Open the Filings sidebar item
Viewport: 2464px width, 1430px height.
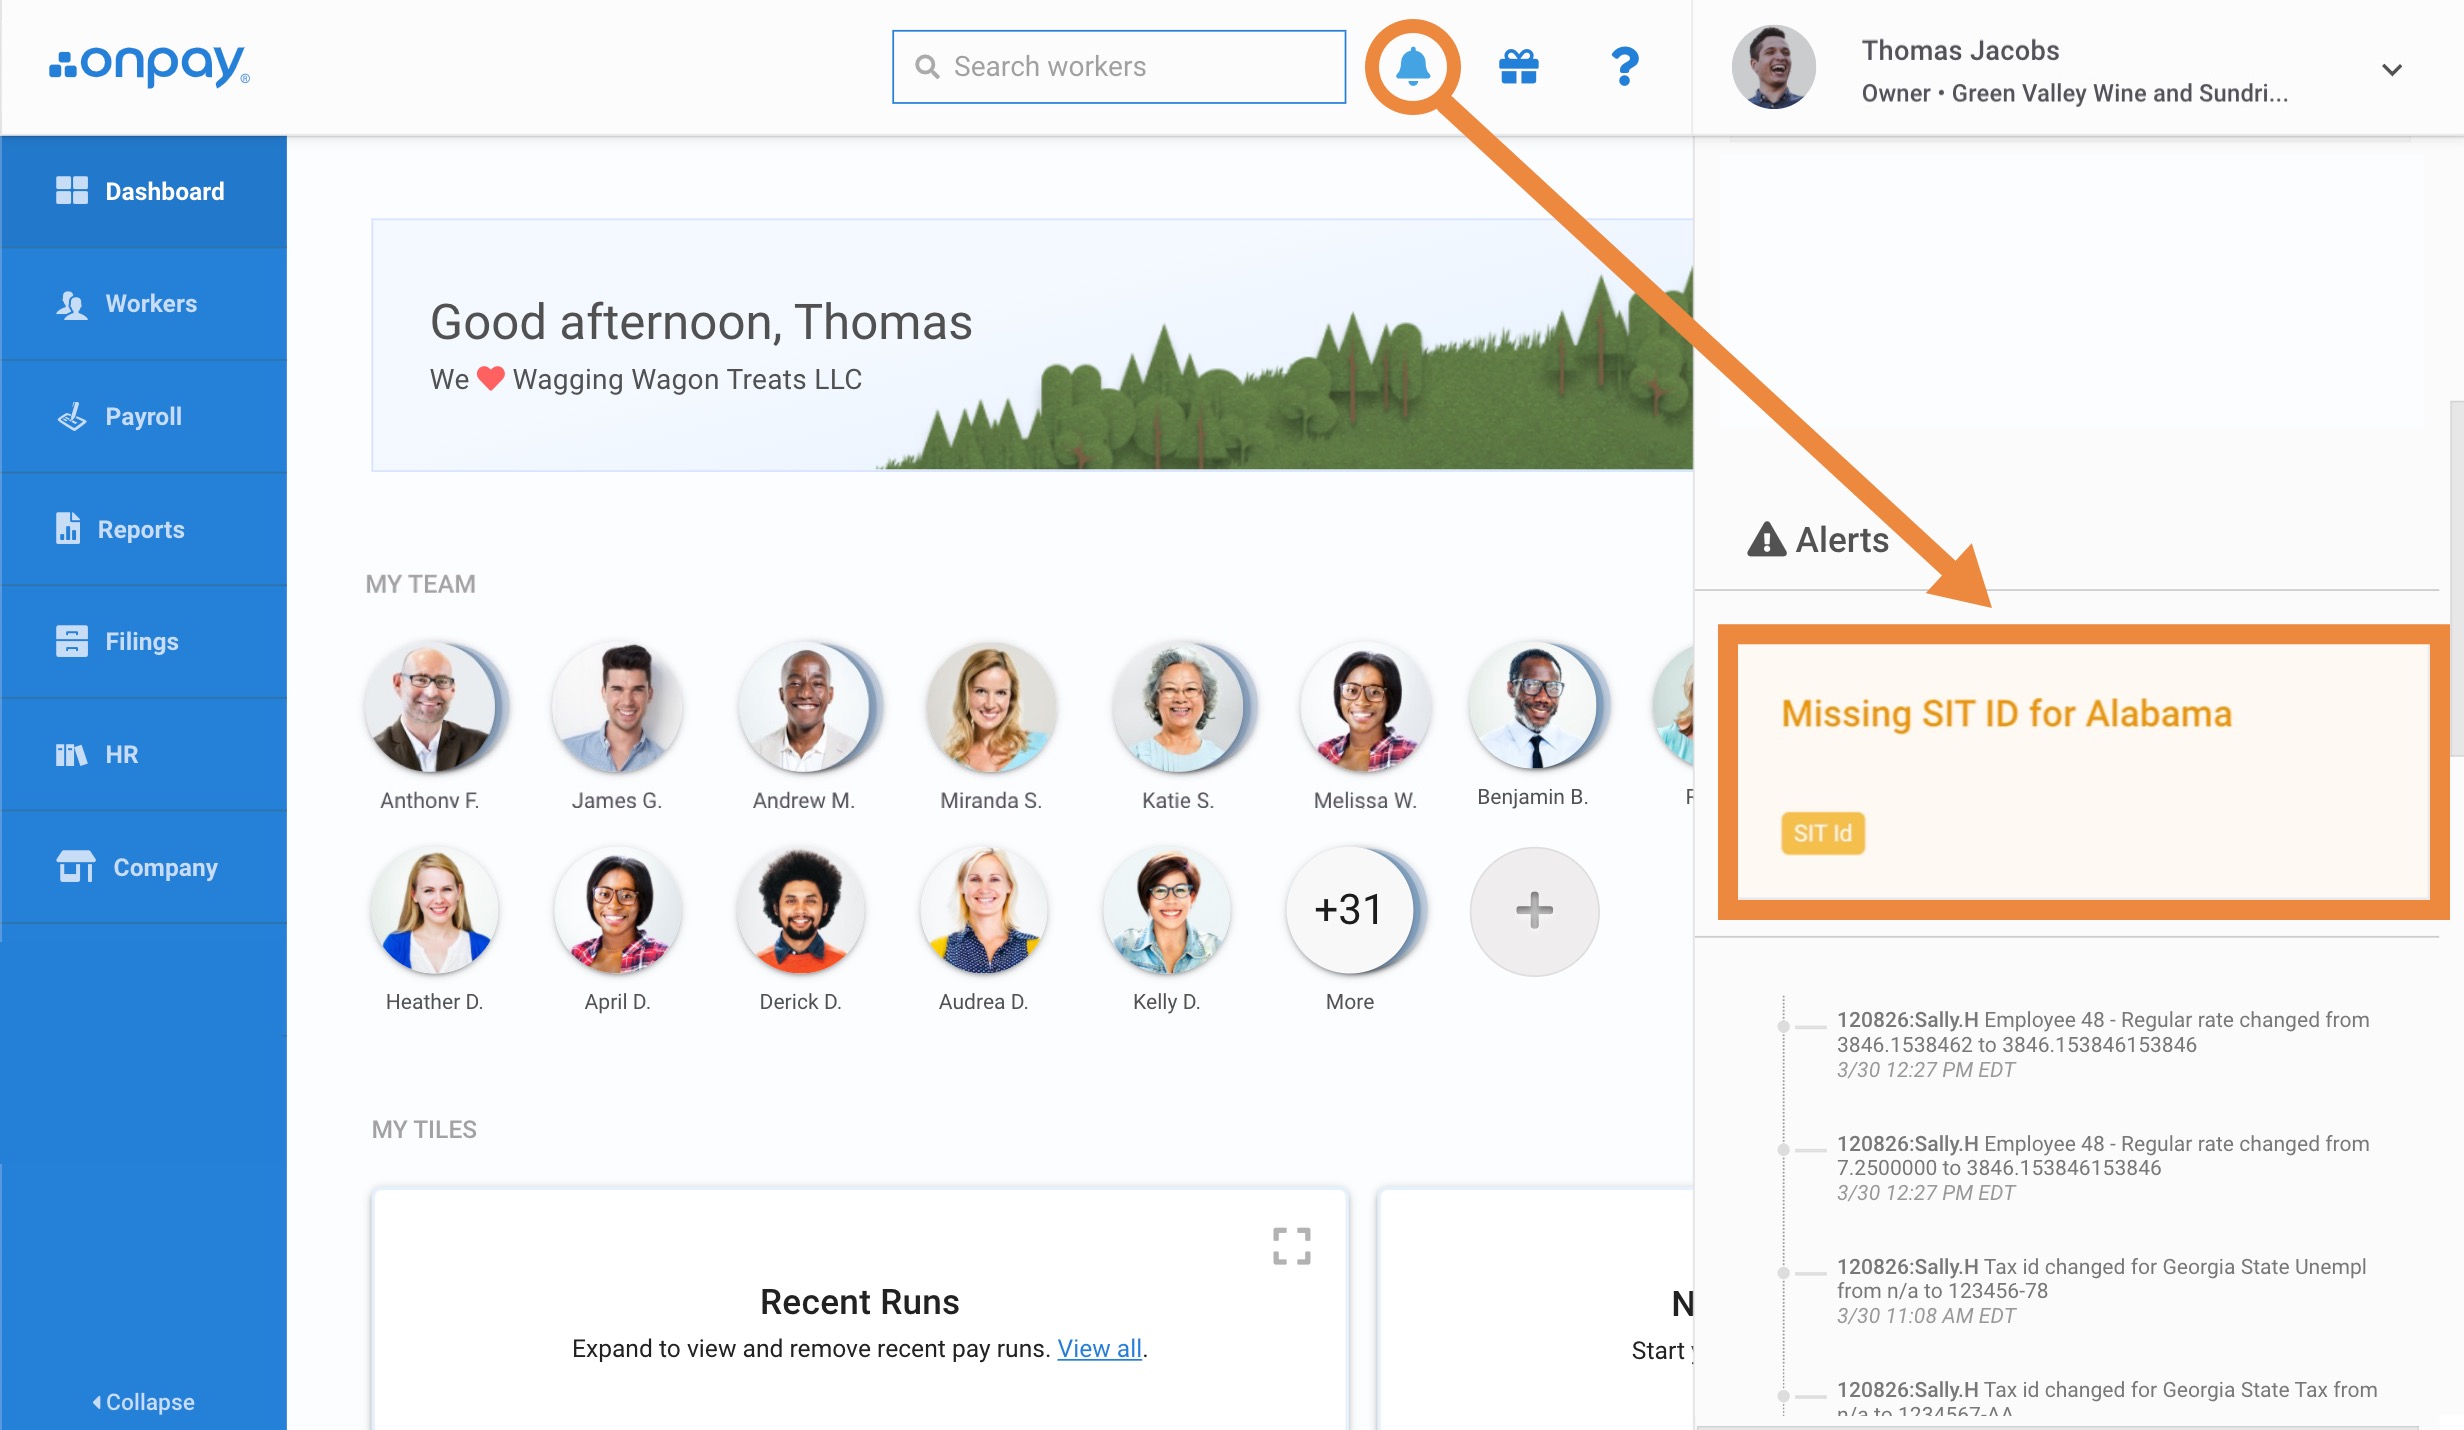click(x=143, y=641)
